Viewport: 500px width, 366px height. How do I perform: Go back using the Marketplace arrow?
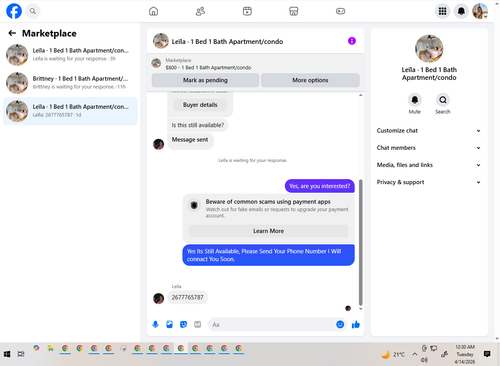(x=12, y=33)
